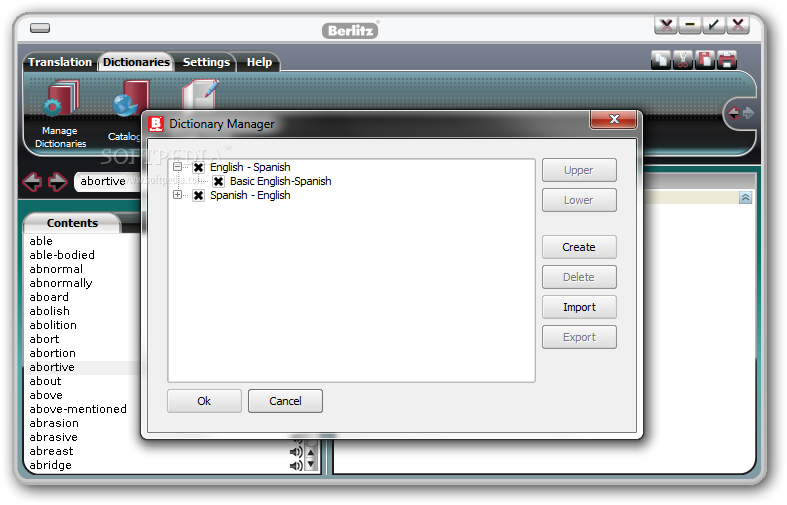Screen dimensions: 787x505
Task: Click the Catalog globe book icon
Action: pos(128,98)
